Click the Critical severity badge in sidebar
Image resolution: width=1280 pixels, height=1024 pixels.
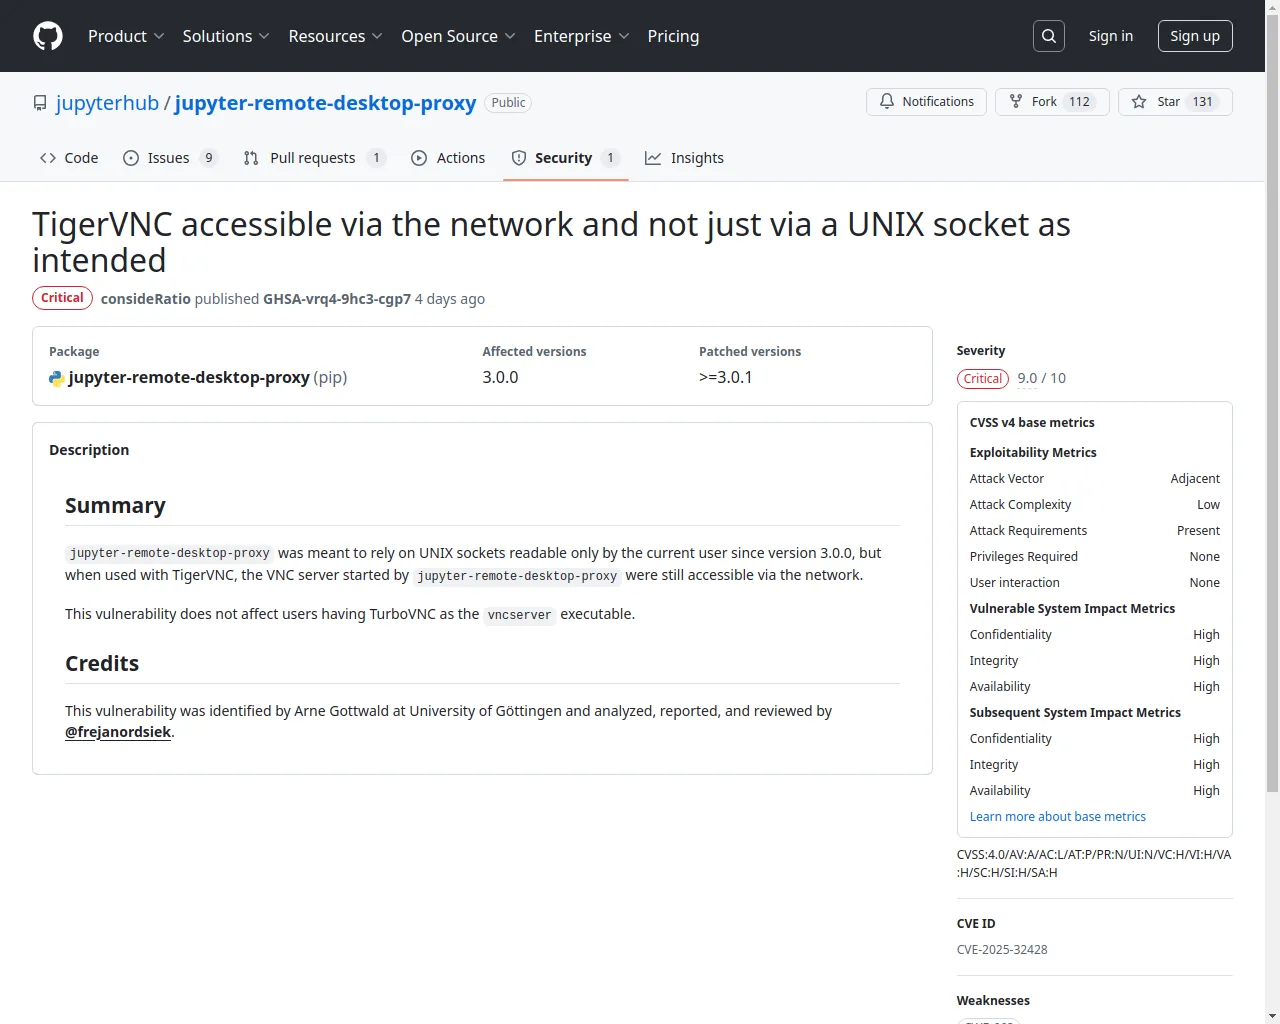click(983, 378)
